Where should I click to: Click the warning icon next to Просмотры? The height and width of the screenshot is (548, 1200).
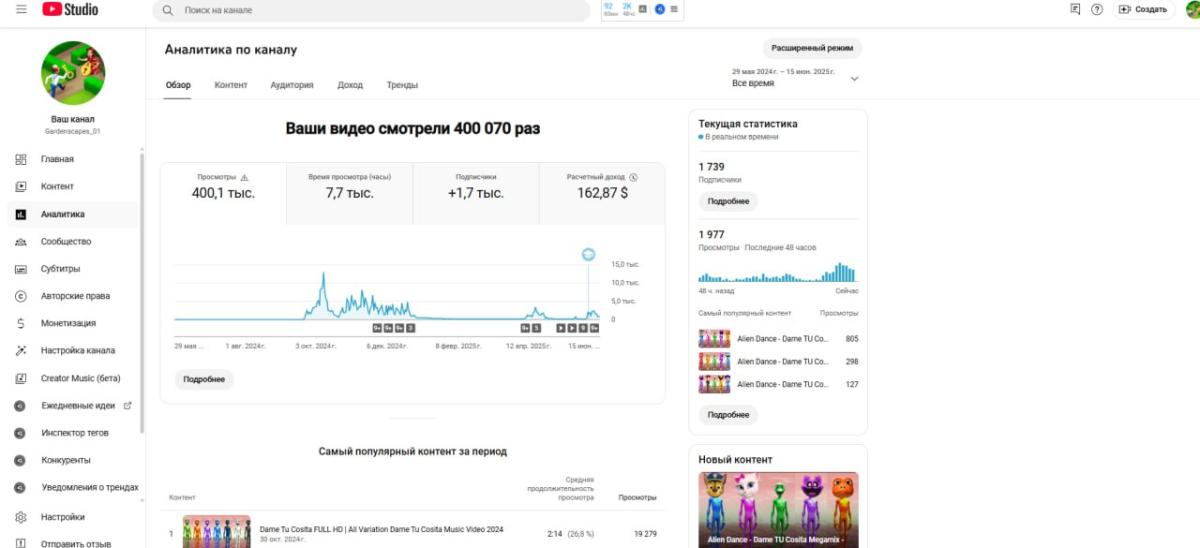(245, 177)
